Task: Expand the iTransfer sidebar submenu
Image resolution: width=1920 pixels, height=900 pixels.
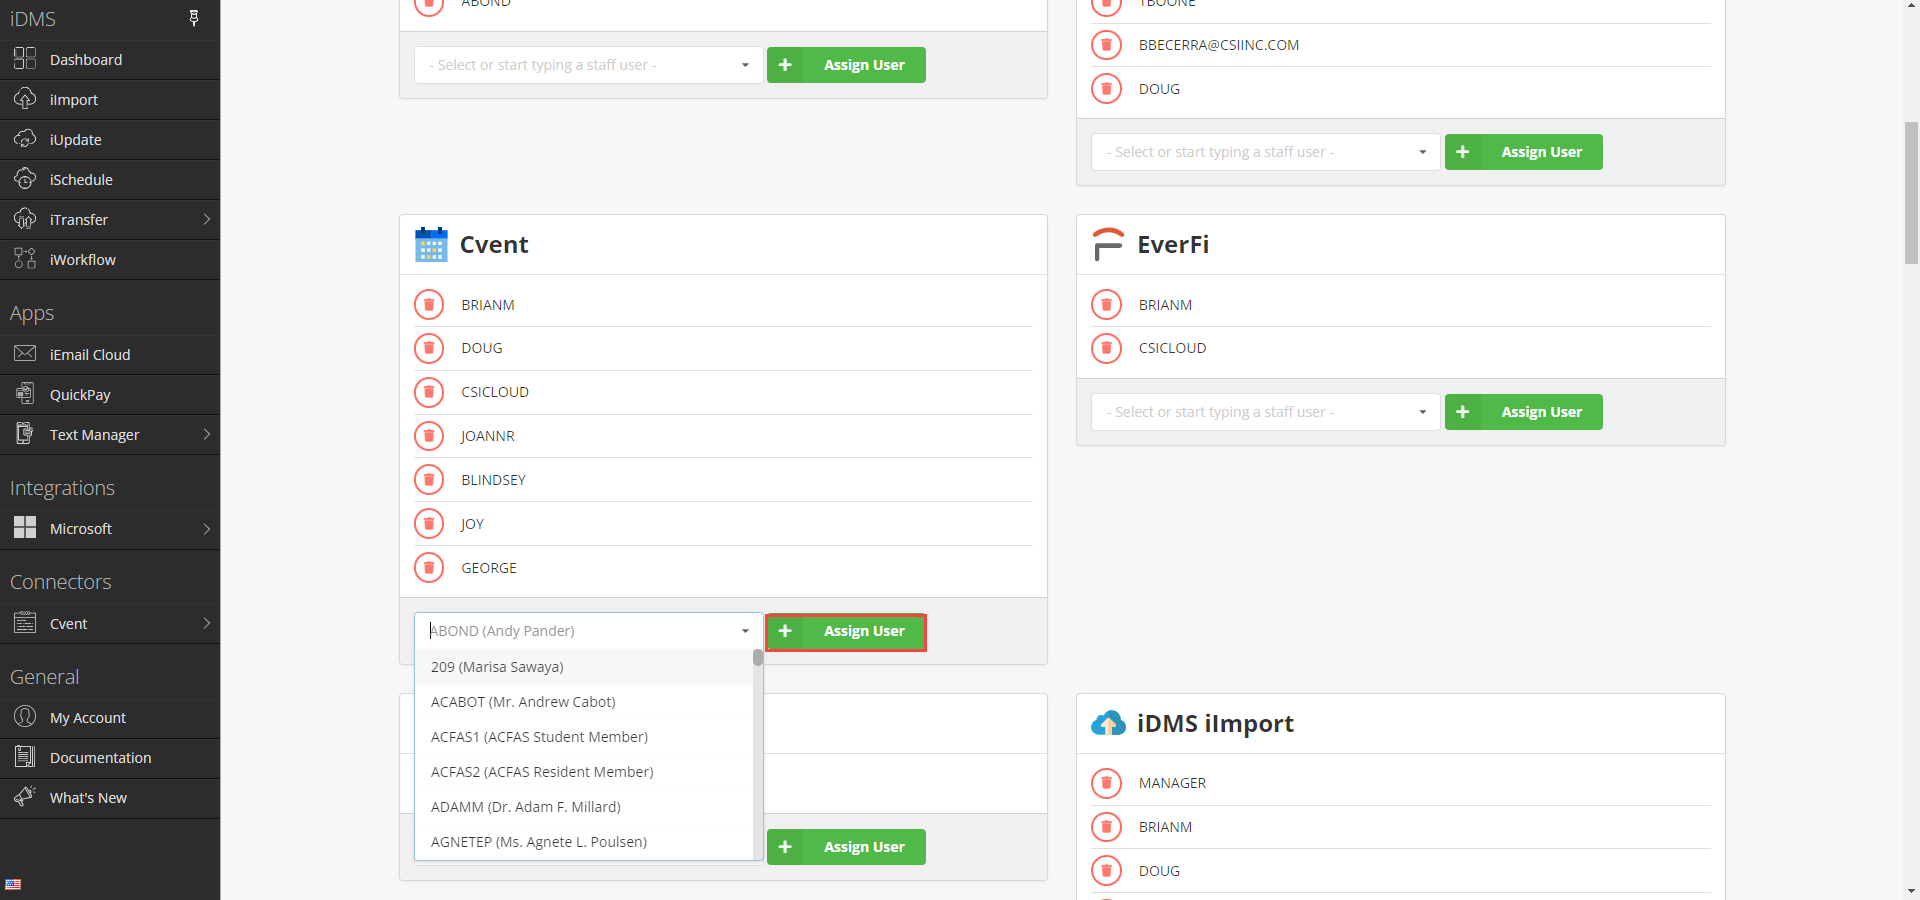Action: 206,220
